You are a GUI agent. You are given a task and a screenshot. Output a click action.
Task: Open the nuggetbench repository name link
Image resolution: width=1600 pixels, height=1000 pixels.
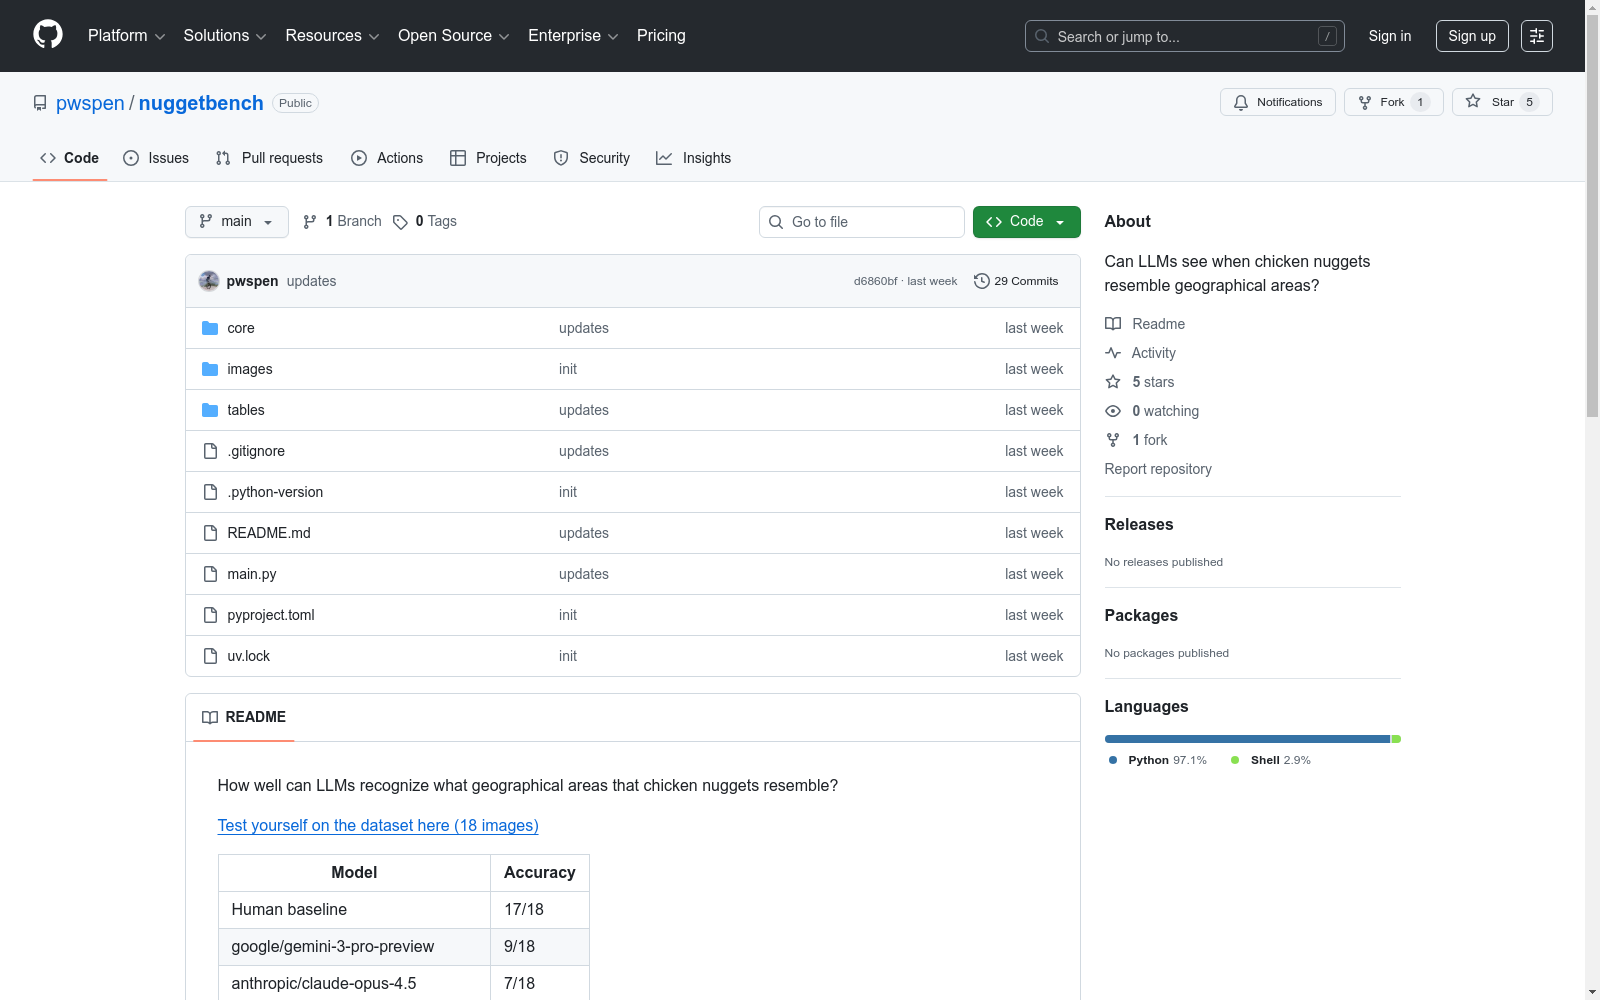click(x=201, y=103)
